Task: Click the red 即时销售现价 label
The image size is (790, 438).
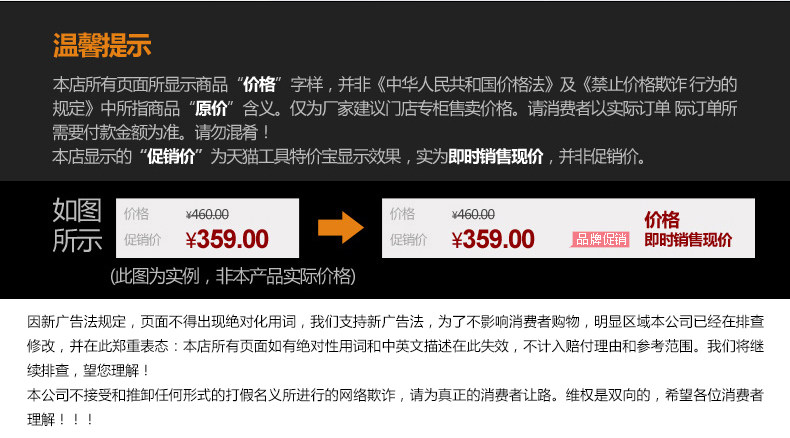Action: [688, 240]
